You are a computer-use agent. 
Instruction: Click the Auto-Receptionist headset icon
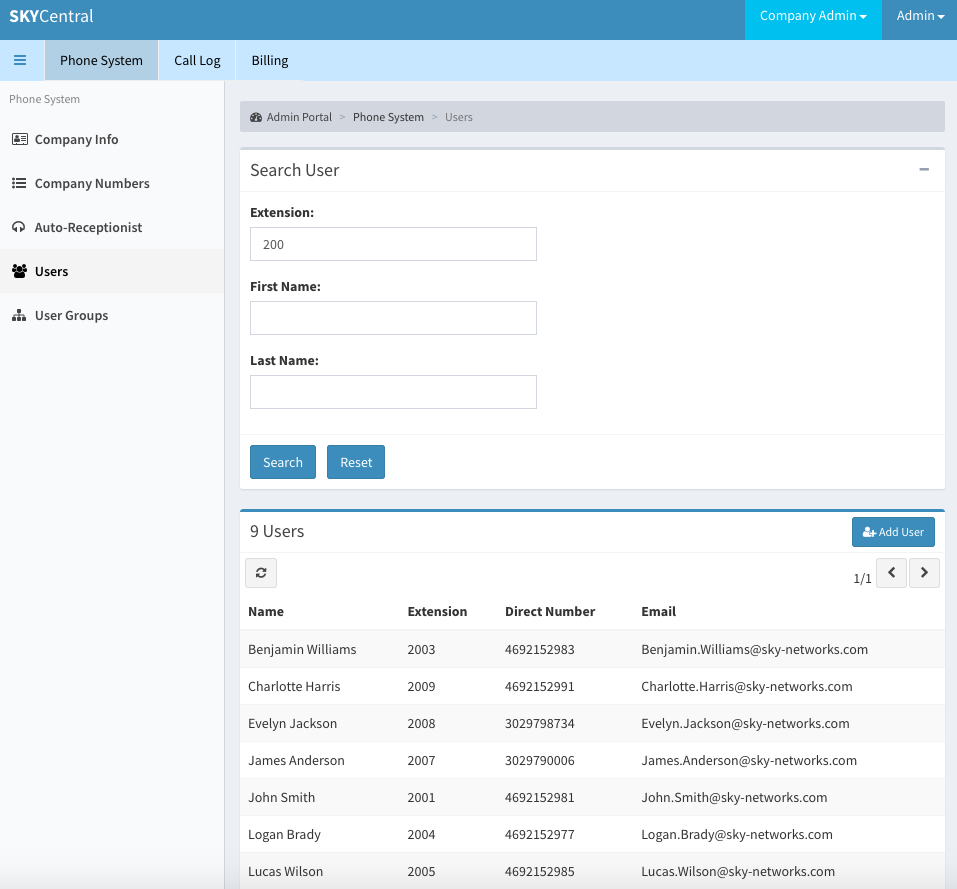pos(19,227)
